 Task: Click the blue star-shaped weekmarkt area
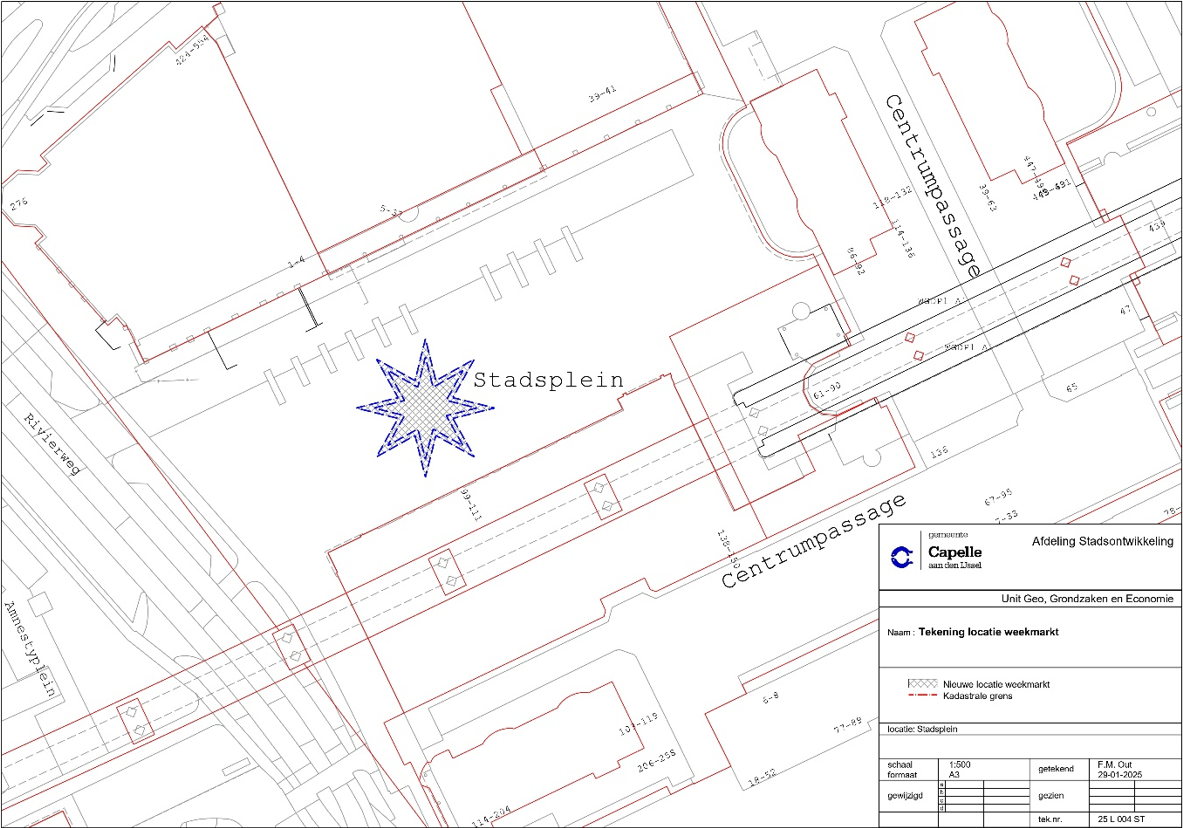[425, 406]
